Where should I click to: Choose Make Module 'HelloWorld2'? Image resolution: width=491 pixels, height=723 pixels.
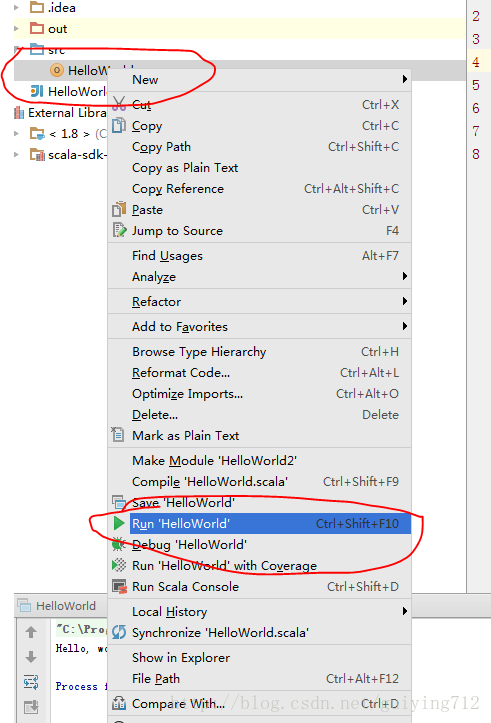259,460
